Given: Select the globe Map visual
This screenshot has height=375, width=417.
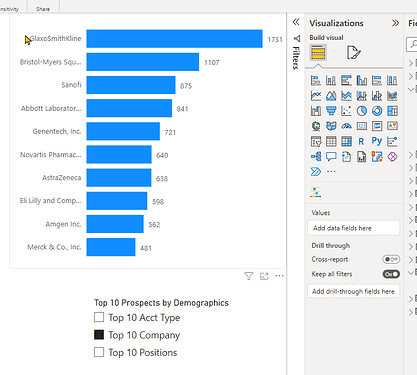Looking at the screenshot, I should (x=316, y=126).
